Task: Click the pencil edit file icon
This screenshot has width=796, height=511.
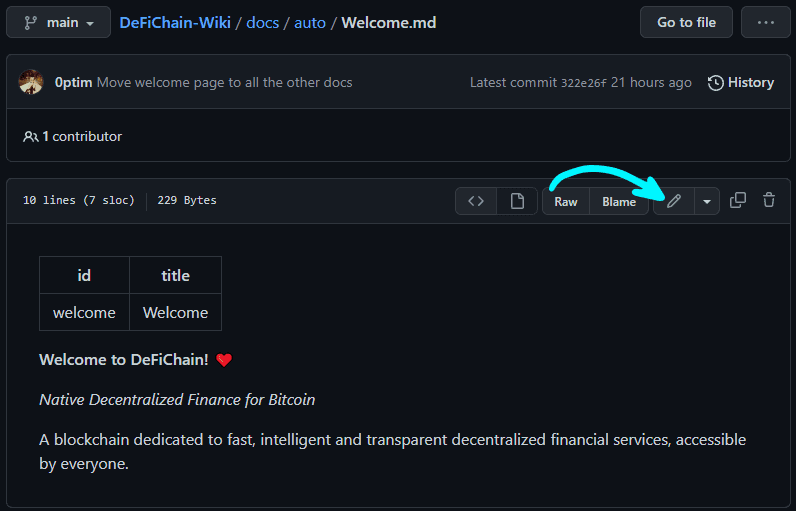Action: point(674,201)
